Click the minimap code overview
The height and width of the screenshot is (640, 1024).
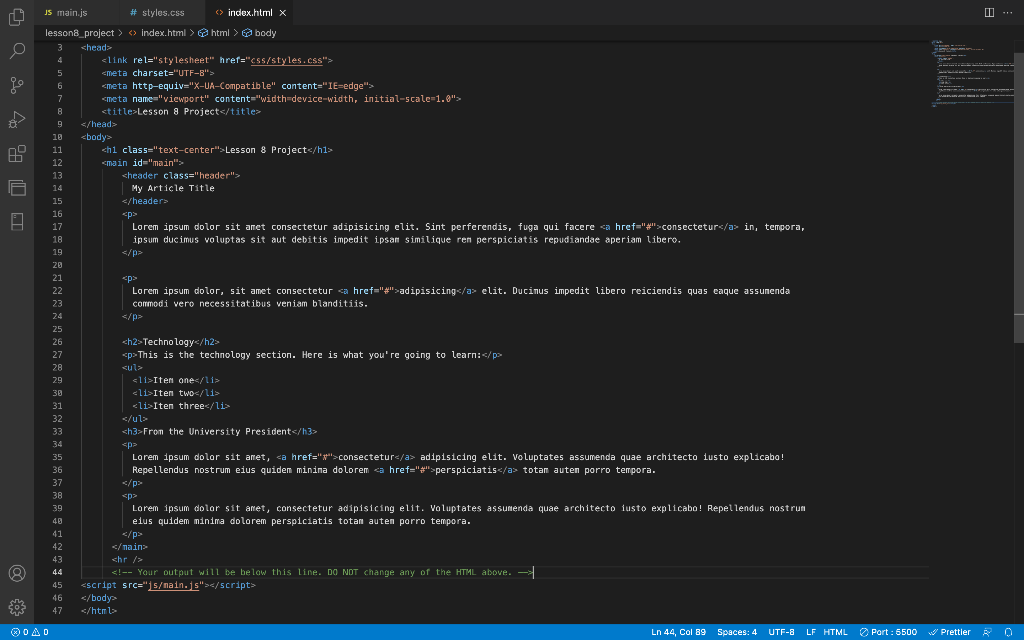click(972, 73)
